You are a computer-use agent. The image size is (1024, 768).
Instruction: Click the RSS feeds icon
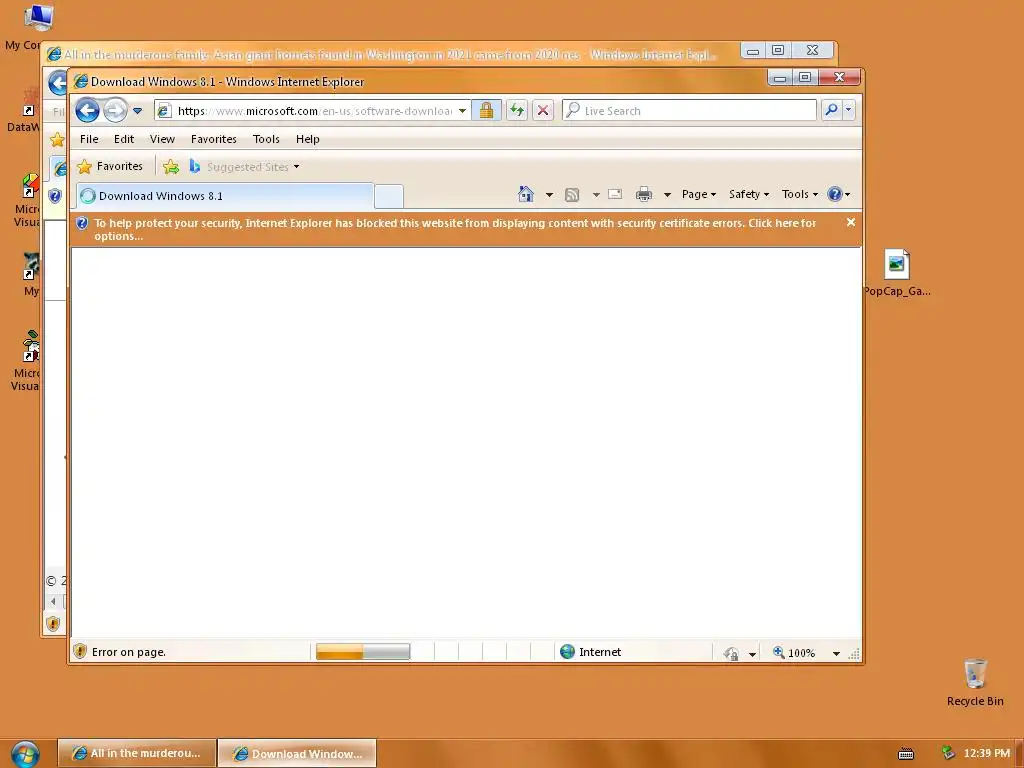tap(572, 195)
